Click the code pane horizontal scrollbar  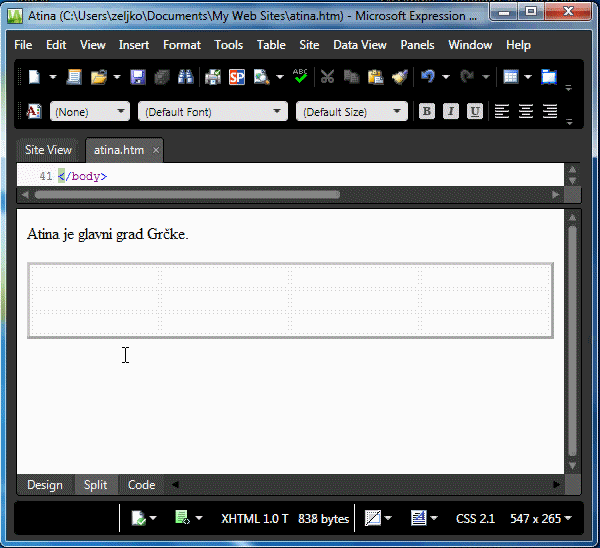(200, 194)
